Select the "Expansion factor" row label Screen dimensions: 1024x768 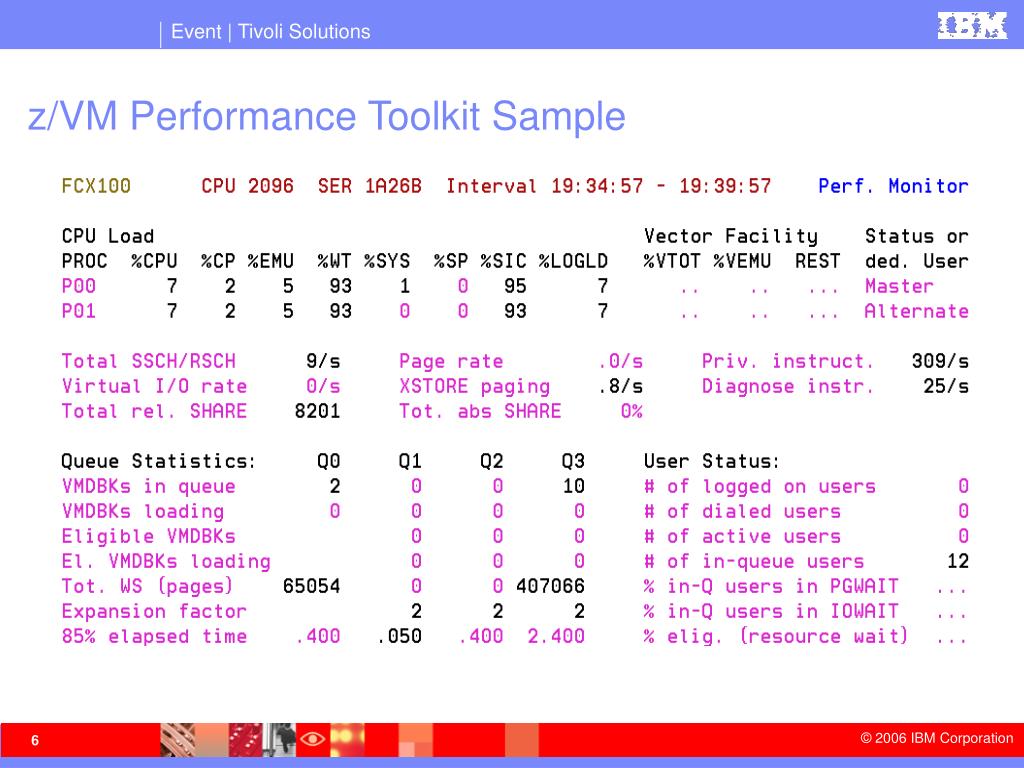(154, 611)
